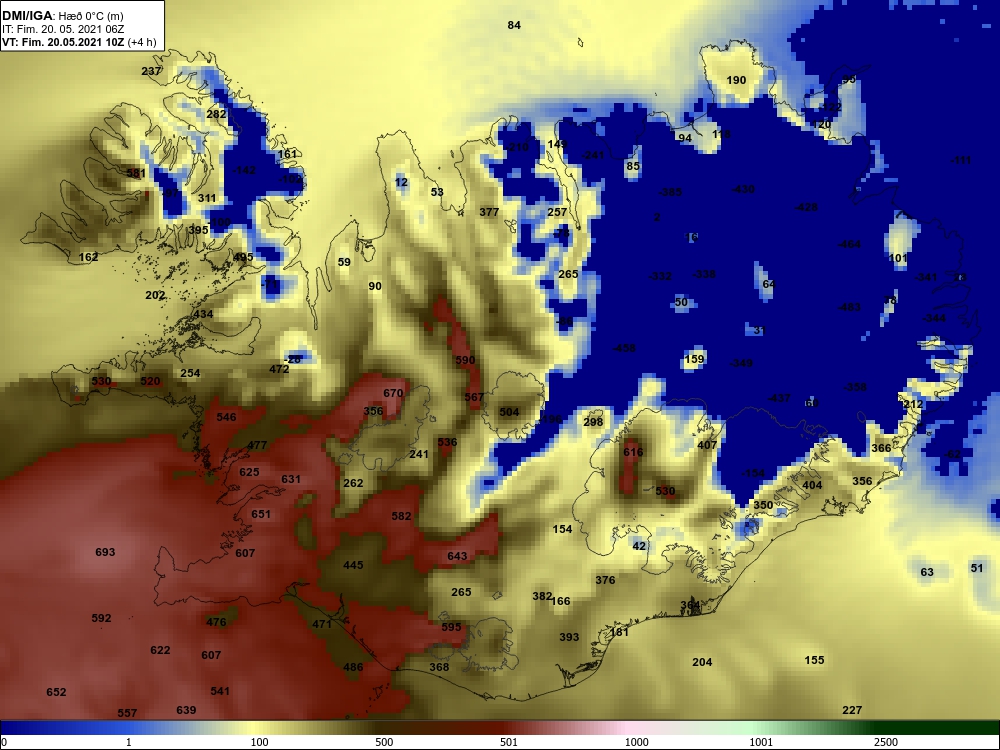This screenshot has width=1000, height=750.
Task: Click the map value 377
Action: click(489, 212)
